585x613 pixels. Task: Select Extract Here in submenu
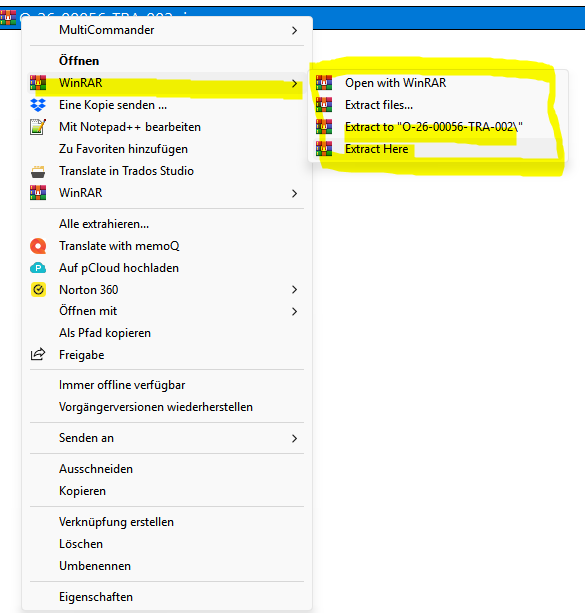point(438,149)
